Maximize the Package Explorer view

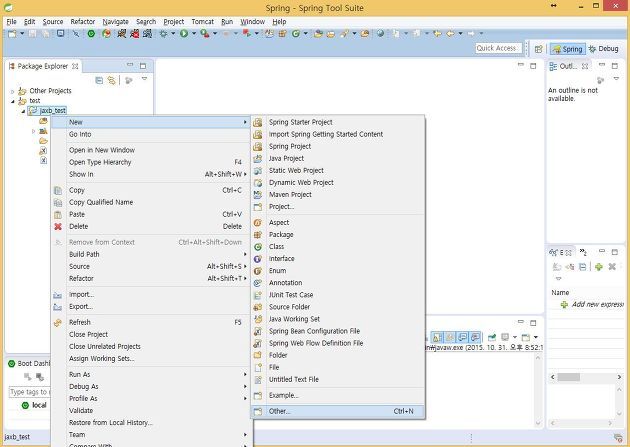143,66
